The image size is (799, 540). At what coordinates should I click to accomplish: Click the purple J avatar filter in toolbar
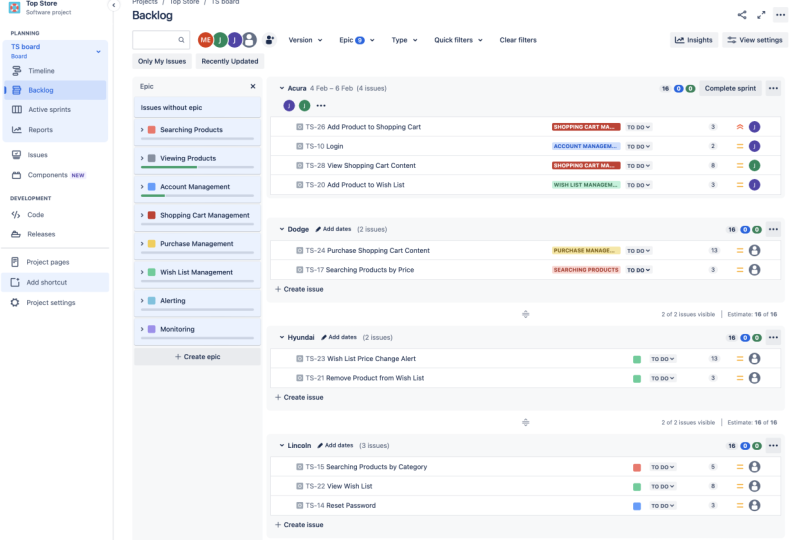pyautogui.click(x=234, y=40)
